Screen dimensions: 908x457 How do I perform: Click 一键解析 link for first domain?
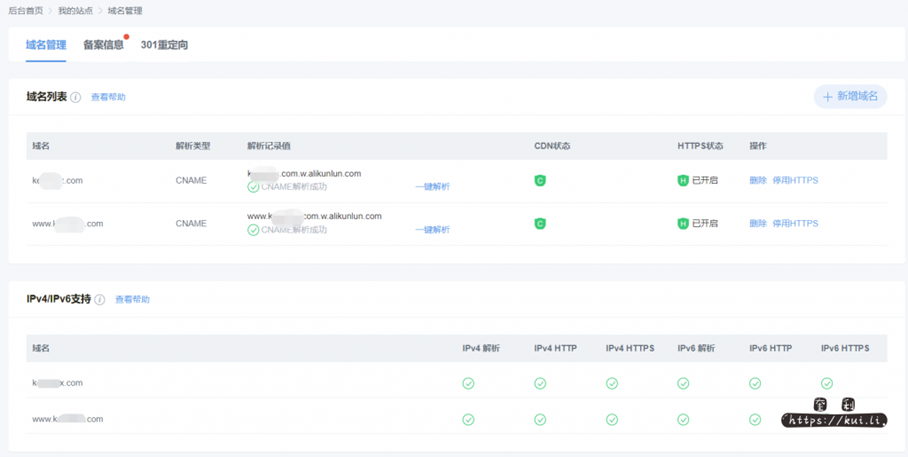coord(432,187)
